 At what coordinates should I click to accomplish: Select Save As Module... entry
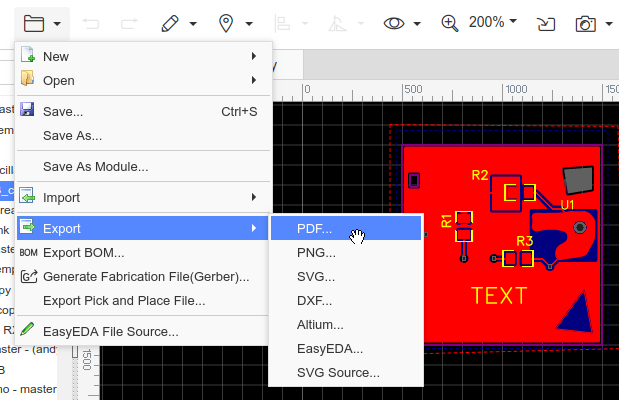pyautogui.click(x=144, y=167)
